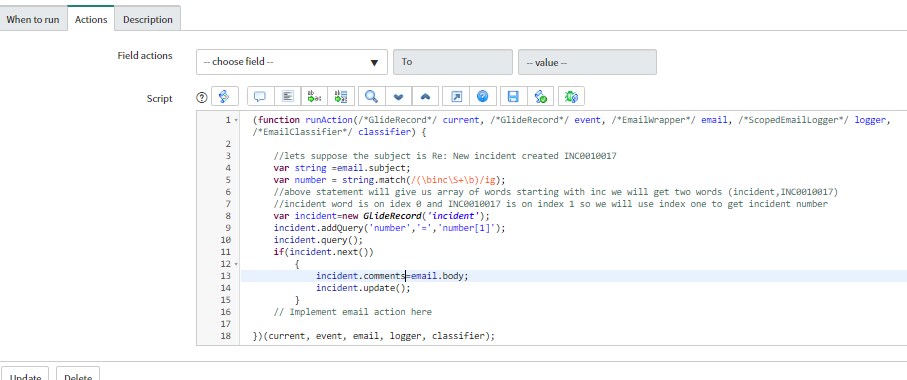Image resolution: width=907 pixels, height=380 pixels.
Task: Open the Description tab
Action: [148, 19]
